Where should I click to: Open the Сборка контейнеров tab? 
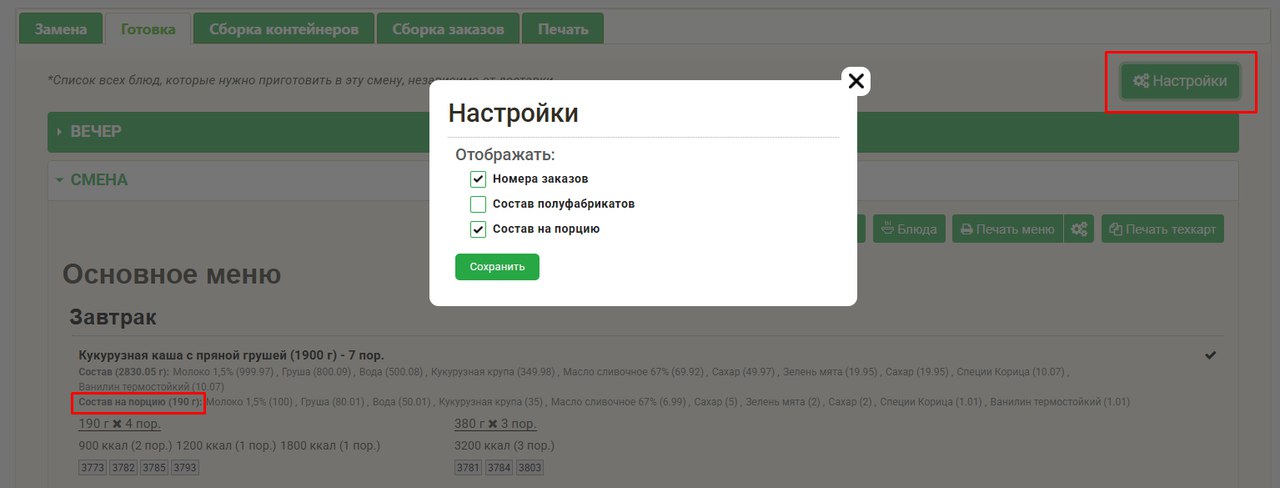click(283, 29)
